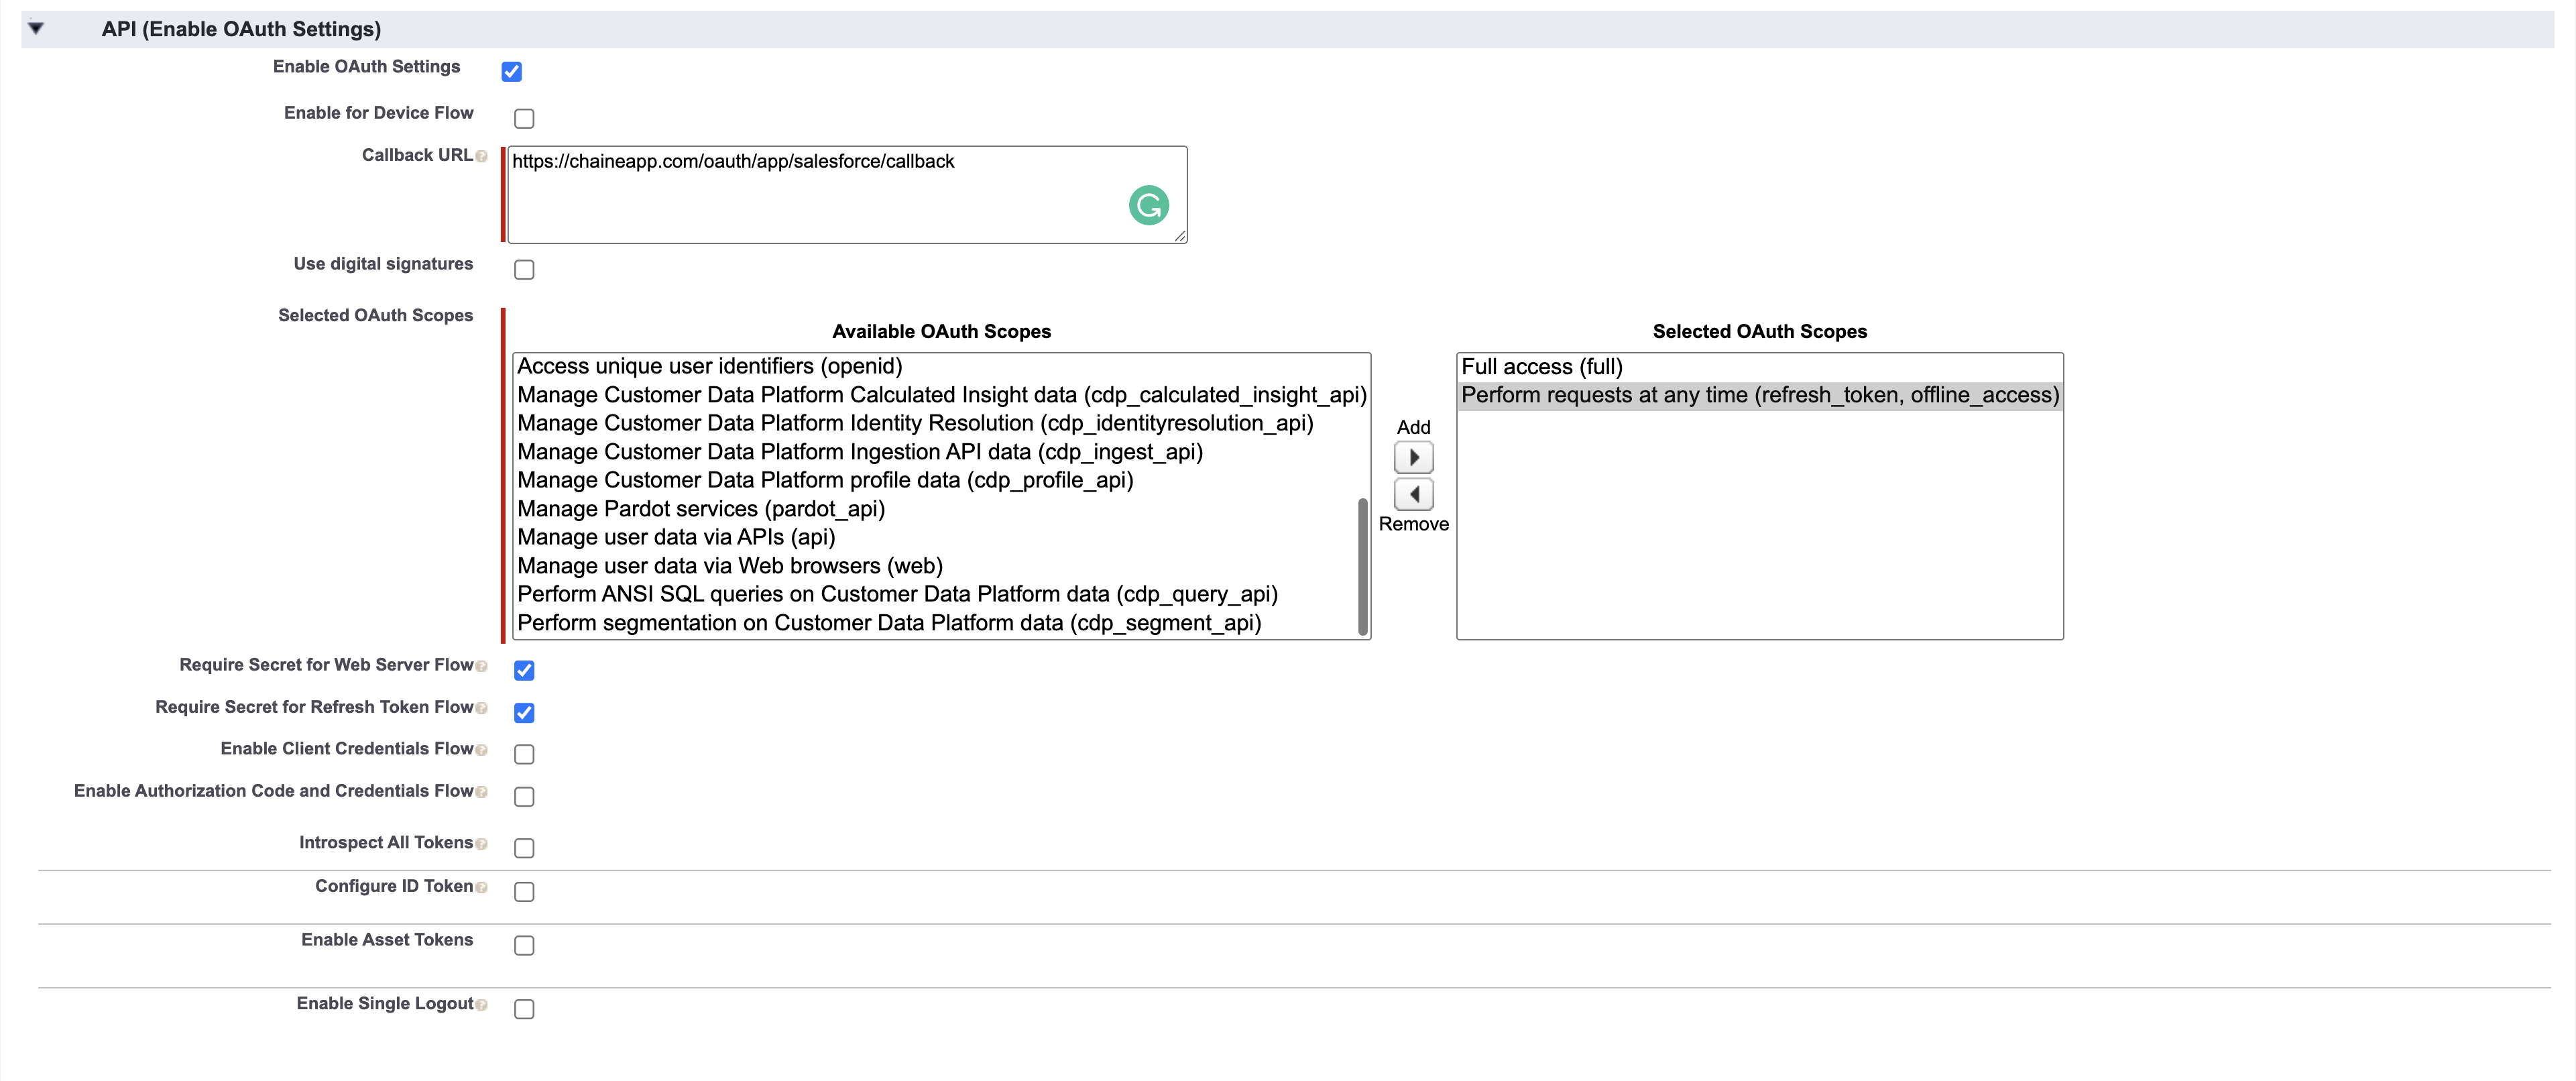Enable the Device Flow checkbox
The height and width of the screenshot is (1081, 2576).
click(524, 119)
